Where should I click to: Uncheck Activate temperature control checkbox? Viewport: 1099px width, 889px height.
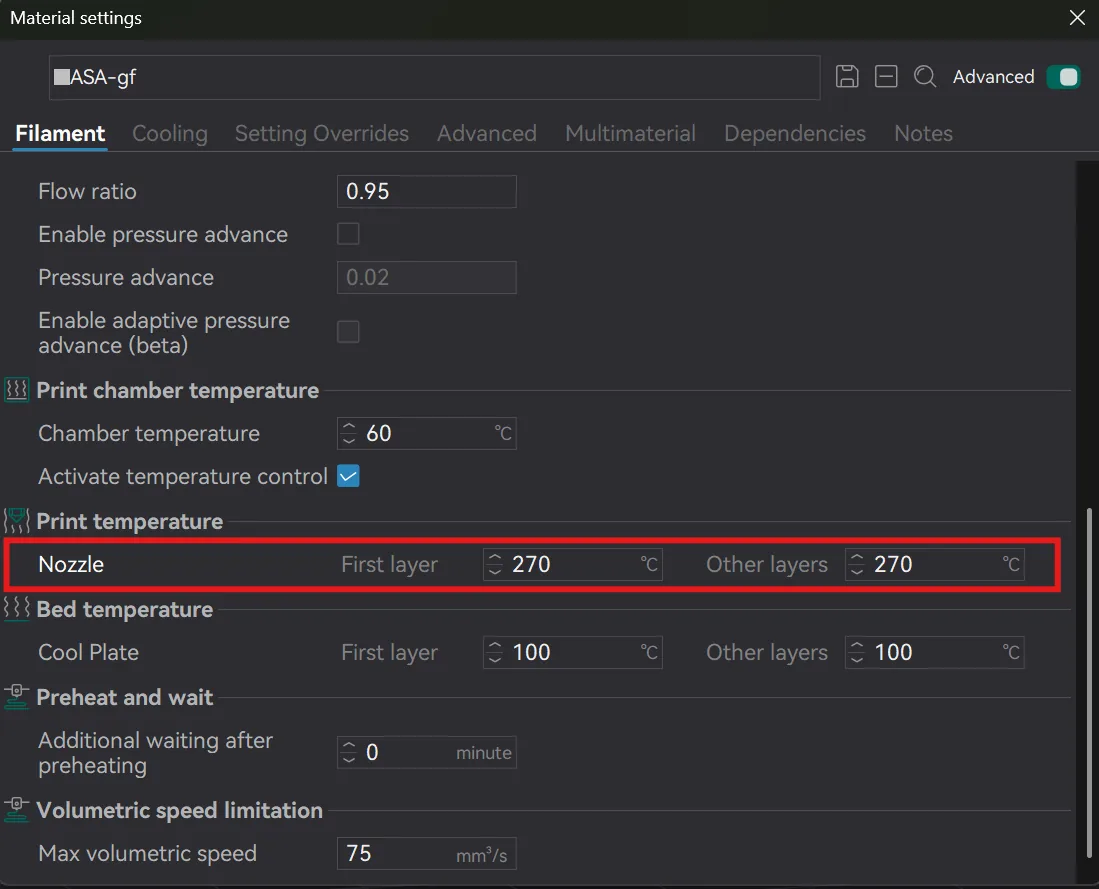click(x=348, y=476)
